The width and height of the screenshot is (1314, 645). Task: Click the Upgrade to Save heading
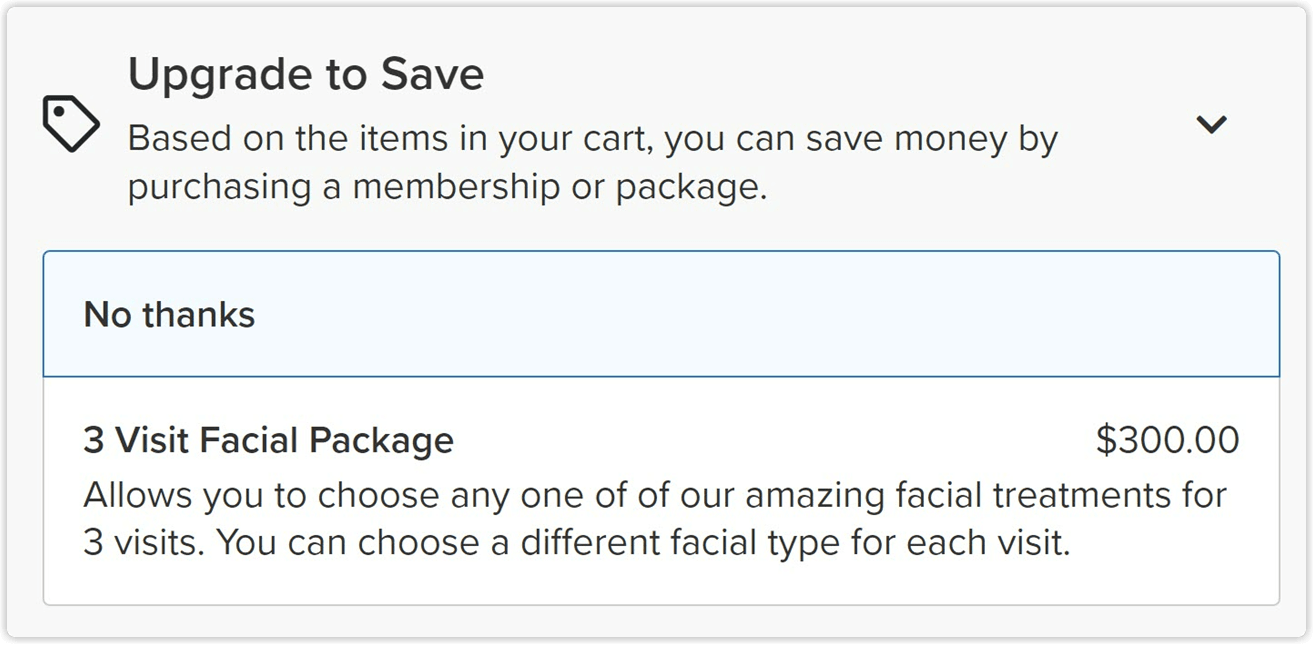click(x=305, y=72)
